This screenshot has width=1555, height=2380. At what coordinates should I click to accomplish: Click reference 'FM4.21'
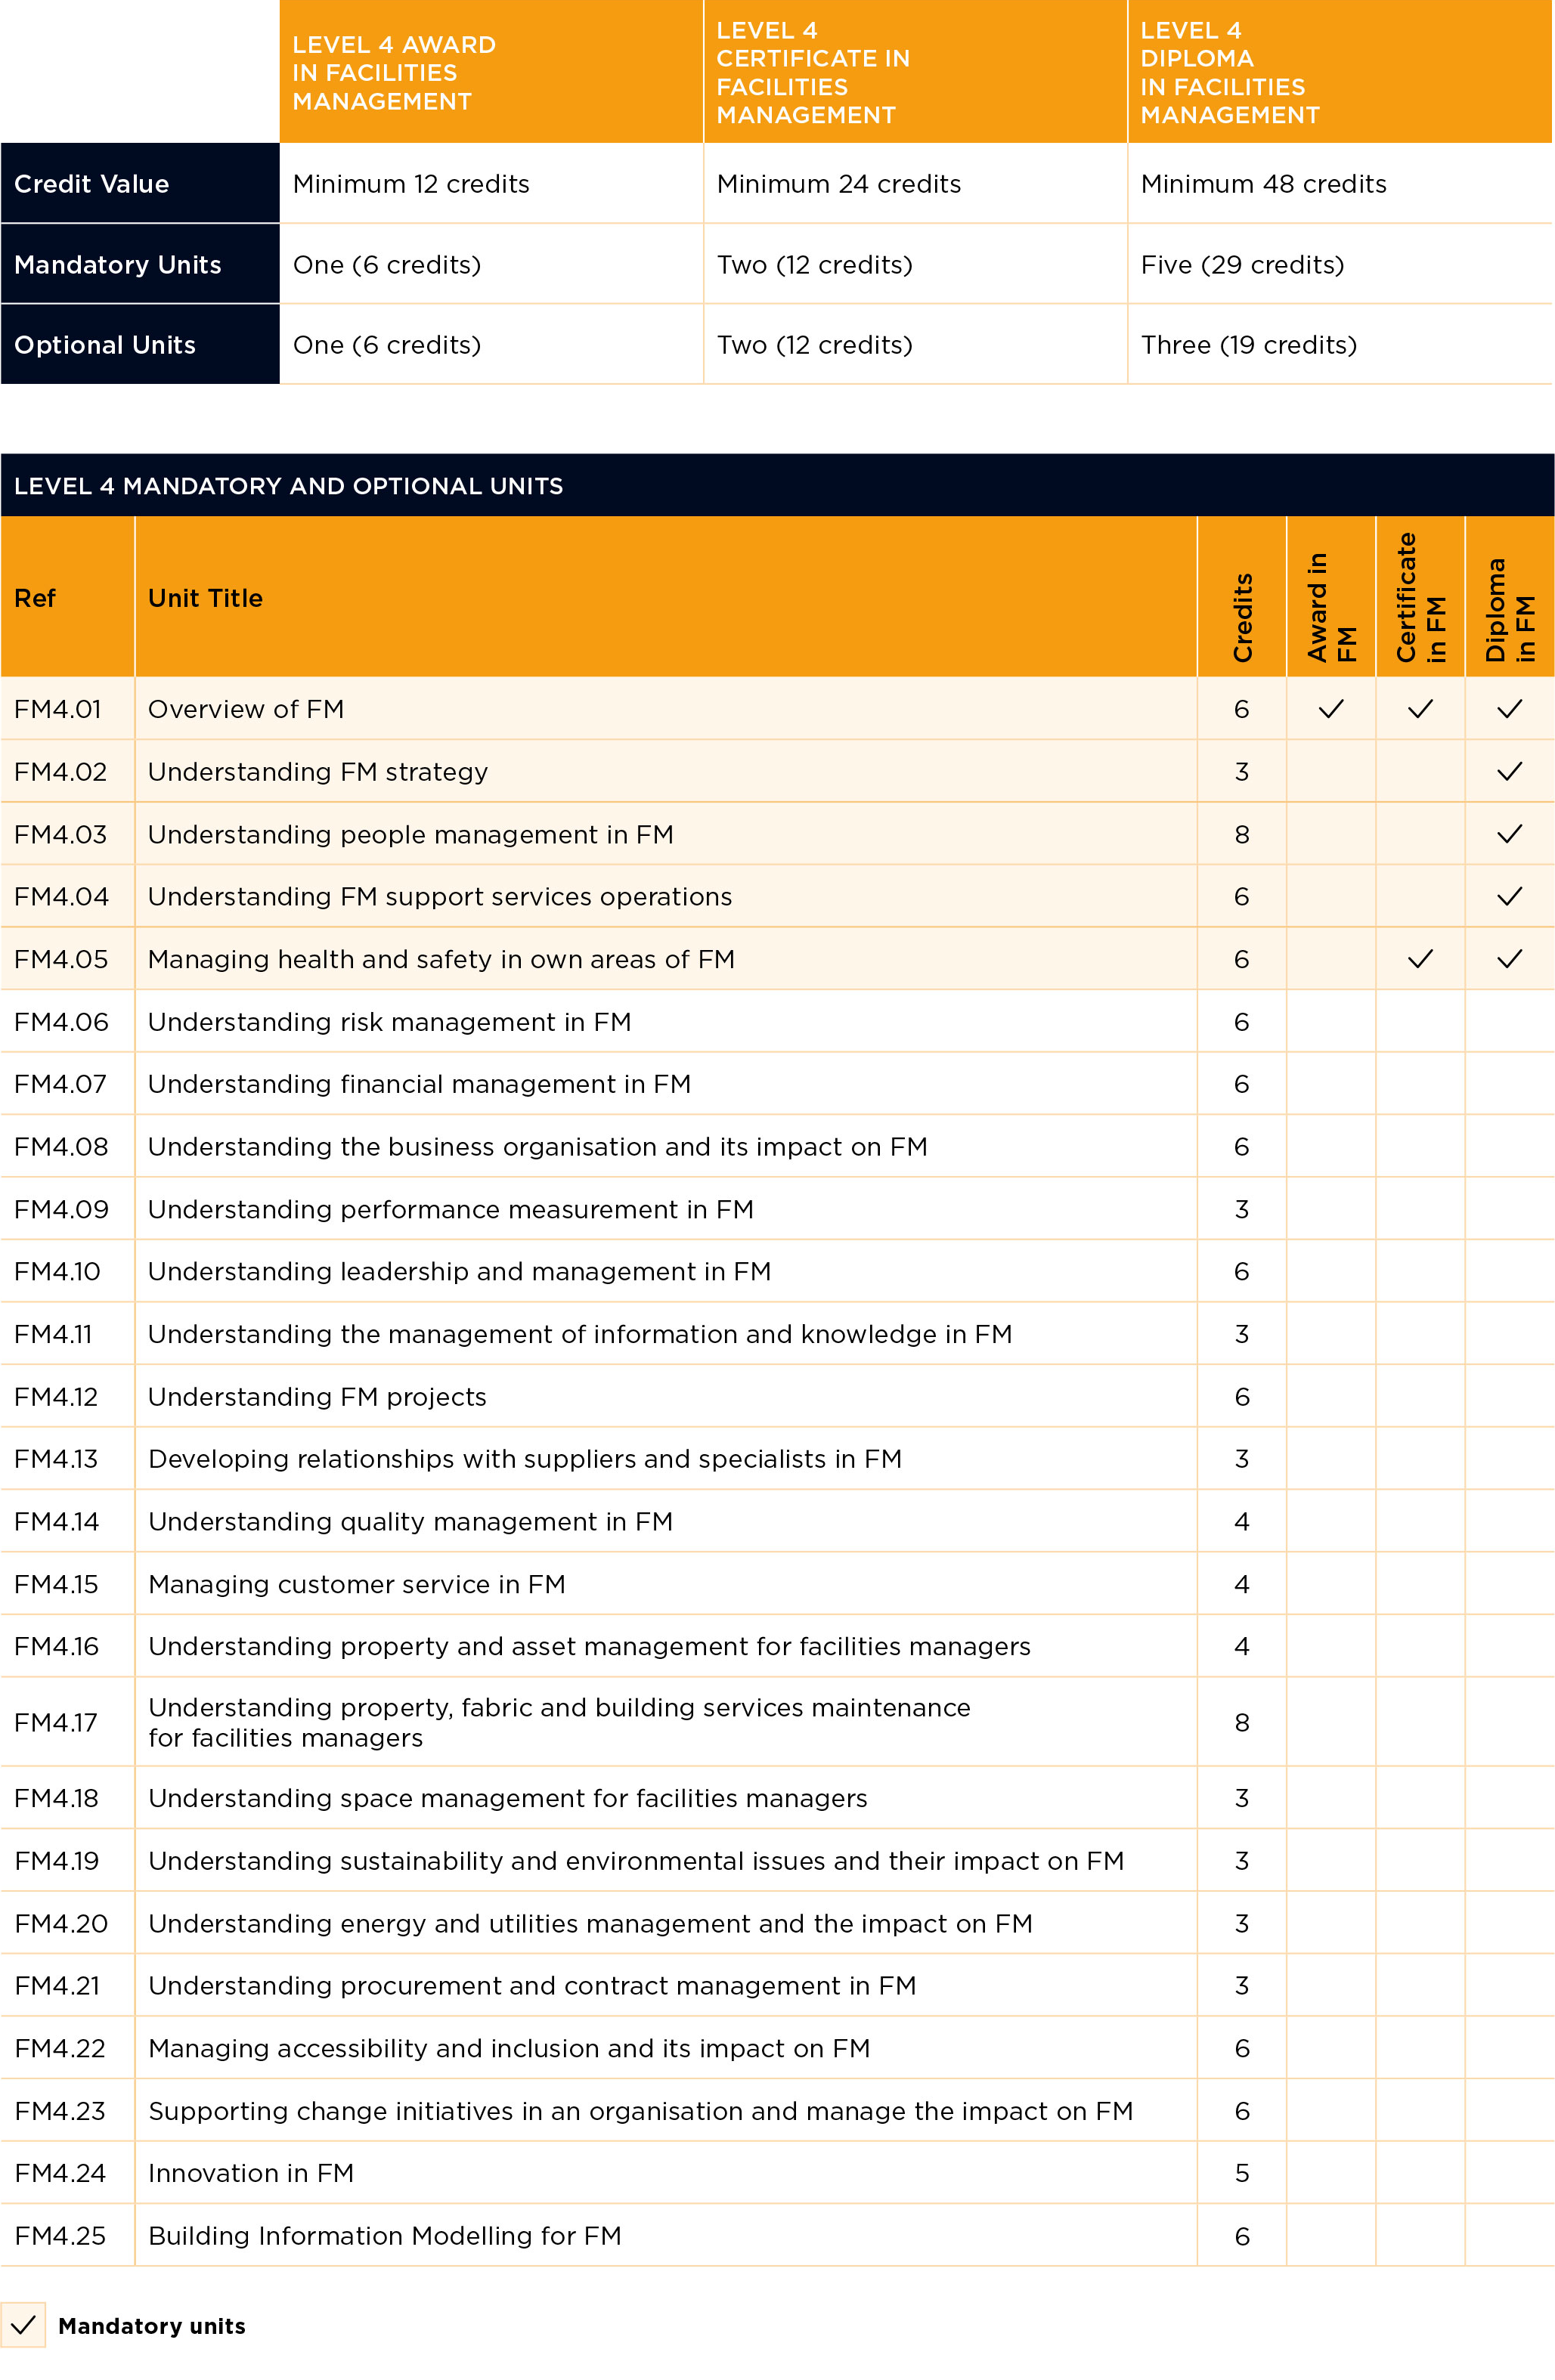pyautogui.click(x=57, y=1985)
